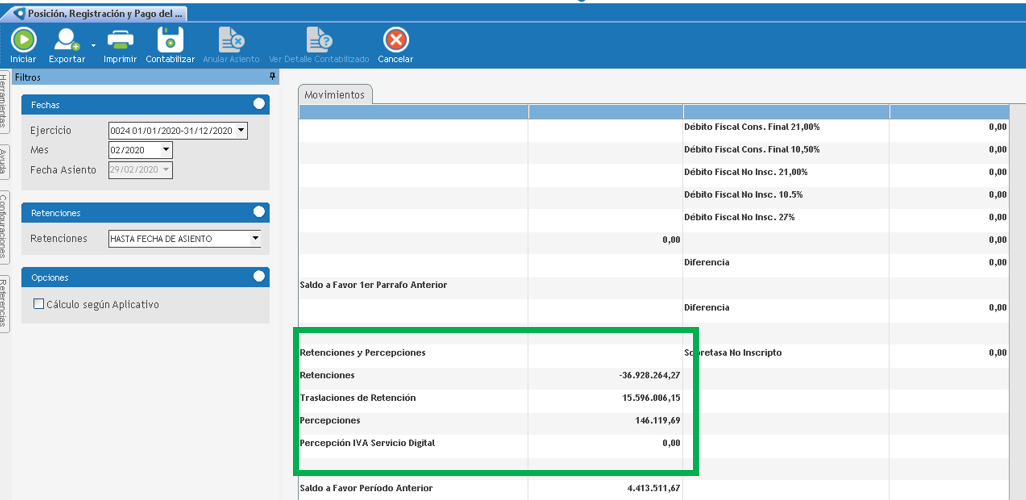Collapse the Fechas section circle toggle
1026x500 pixels.
259,104
